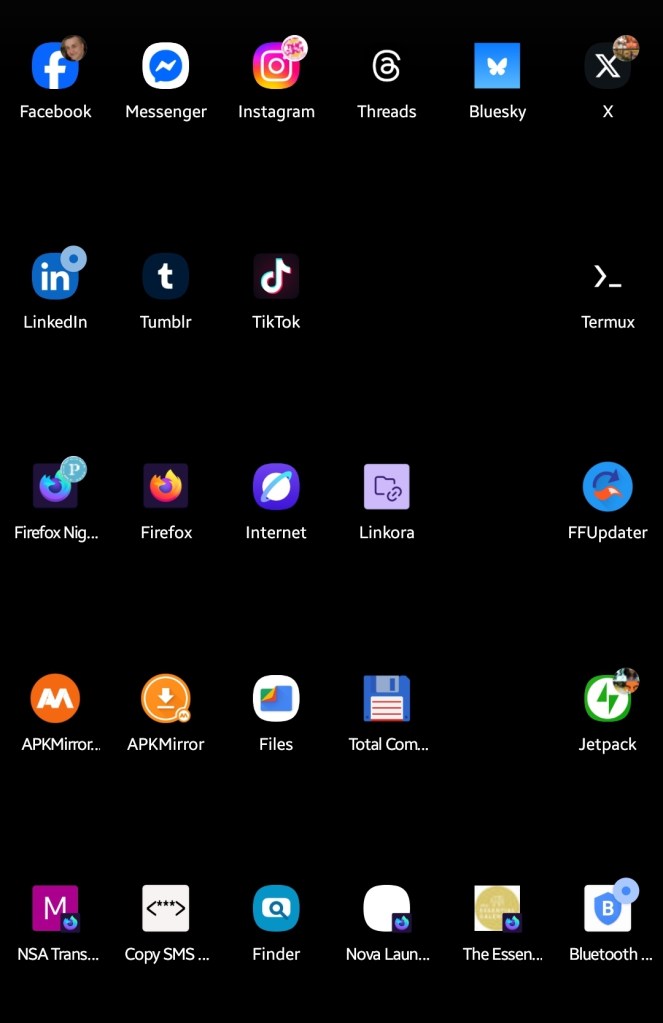Launch the Finder app

pyautogui.click(x=276, y=909)
